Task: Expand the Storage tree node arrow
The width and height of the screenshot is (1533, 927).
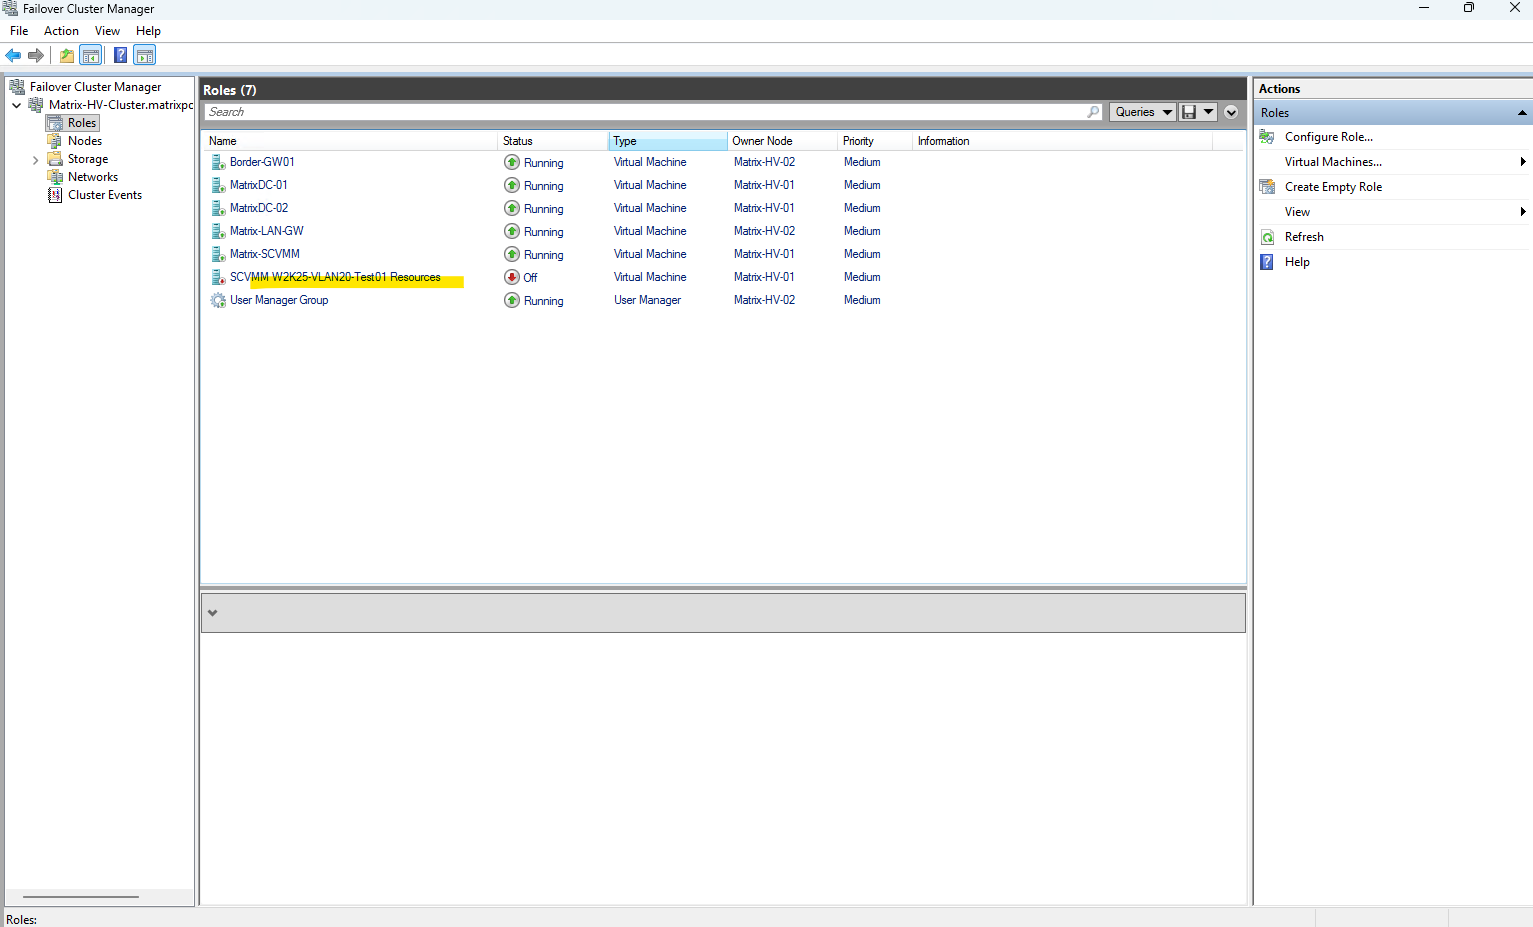Action: click(x=36, y=159)
